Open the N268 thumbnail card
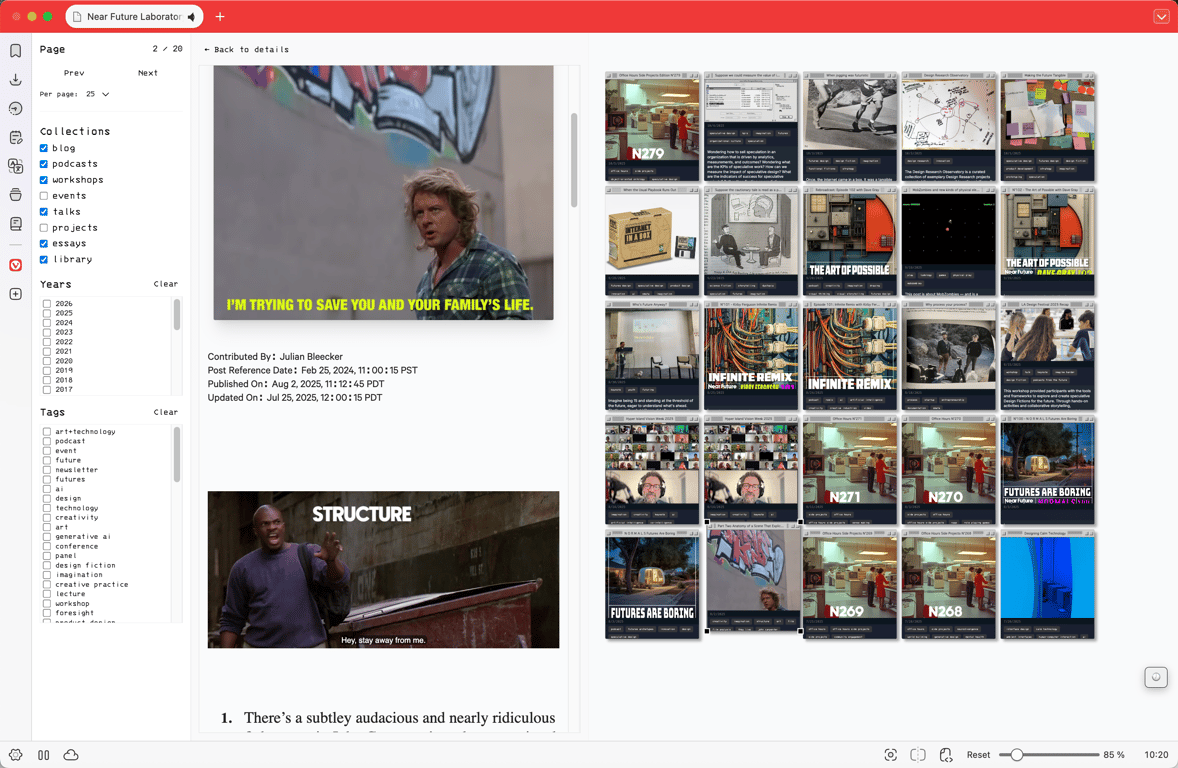The width and height of the screenshot is (1178, 768). [949, 585]
